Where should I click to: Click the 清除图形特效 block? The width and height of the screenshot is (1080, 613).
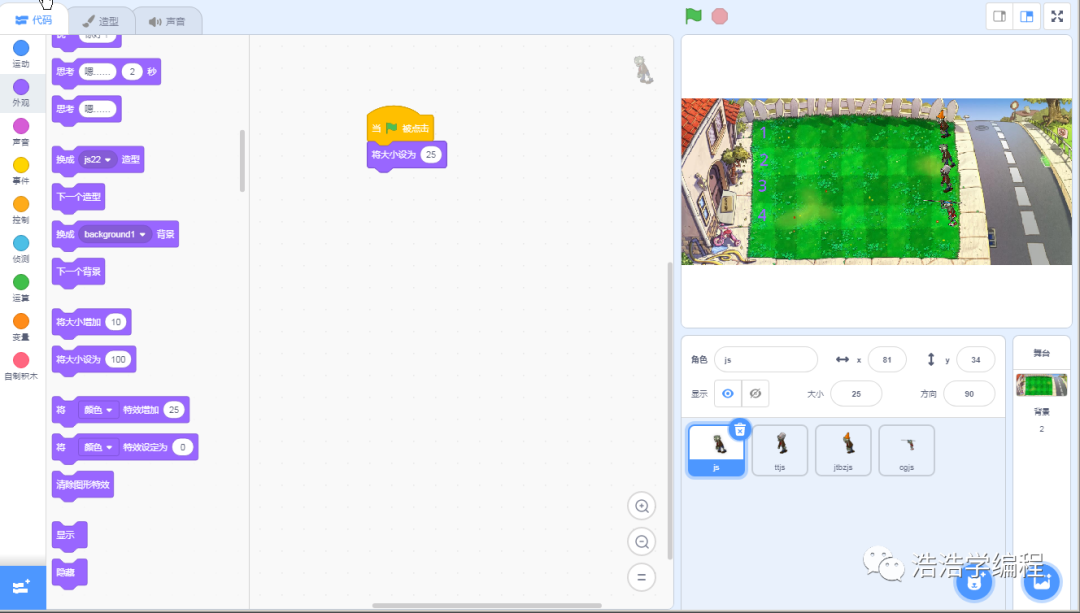83,484
